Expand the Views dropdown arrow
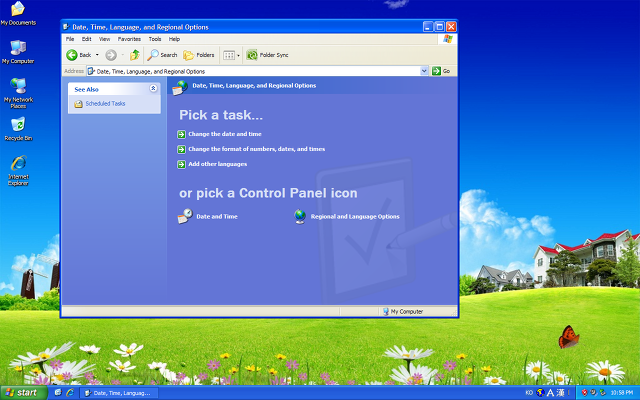 238,55
